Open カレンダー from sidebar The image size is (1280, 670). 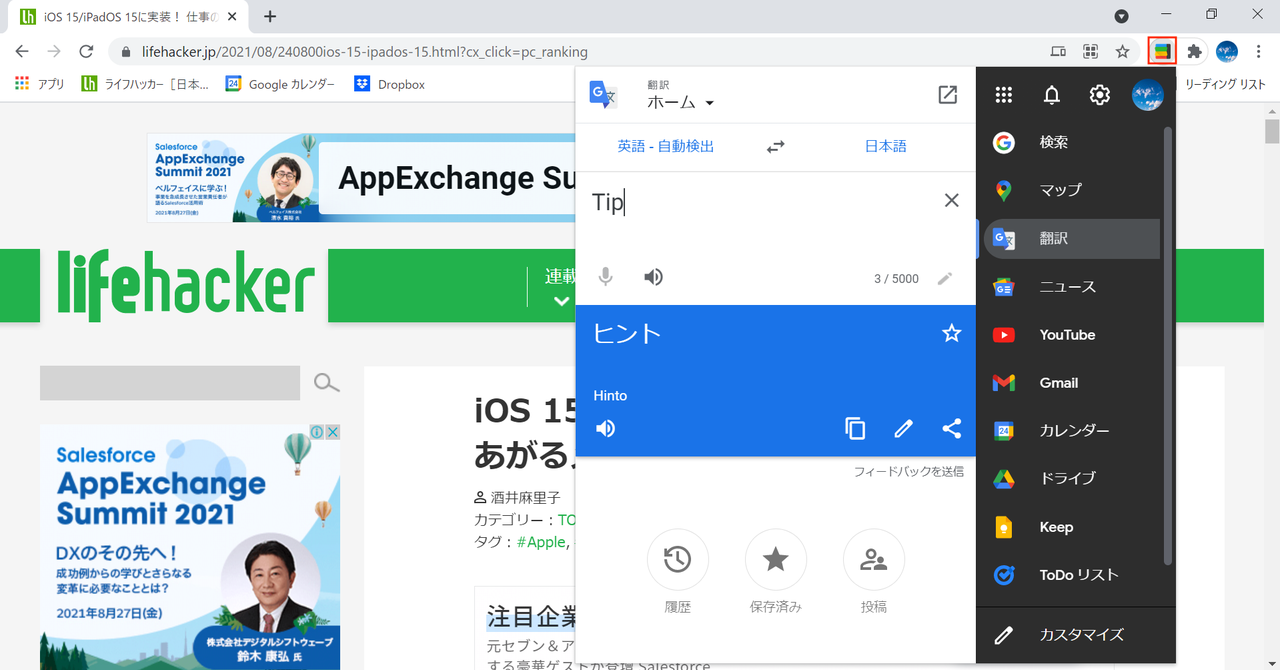pyautogui.click(x=1072, y=431)
